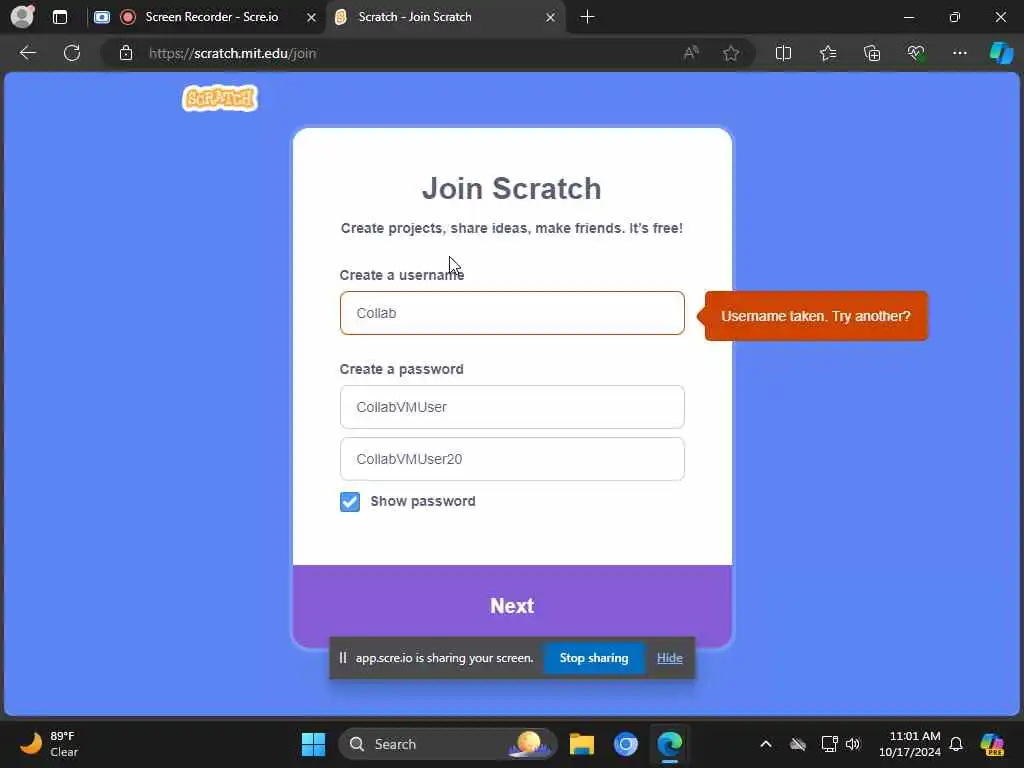Click the address bar URL

point(232,53)
